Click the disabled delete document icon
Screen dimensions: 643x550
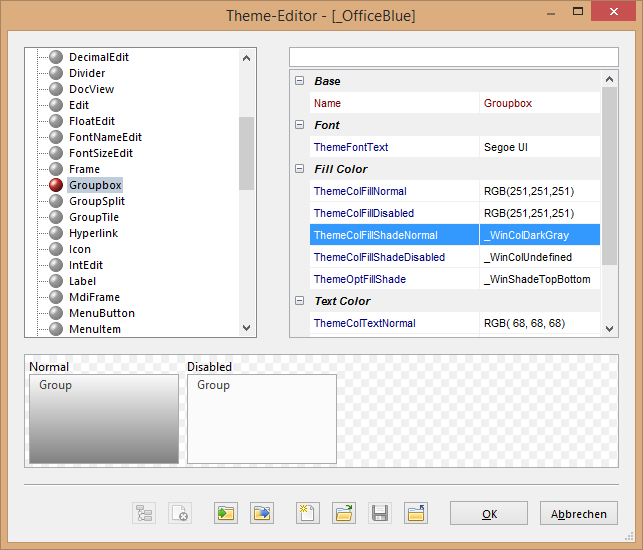[180, 513]
